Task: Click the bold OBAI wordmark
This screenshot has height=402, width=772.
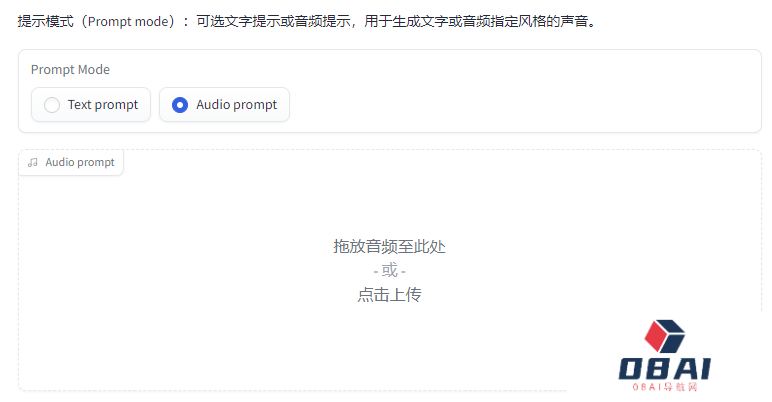Action: [665, 368]
